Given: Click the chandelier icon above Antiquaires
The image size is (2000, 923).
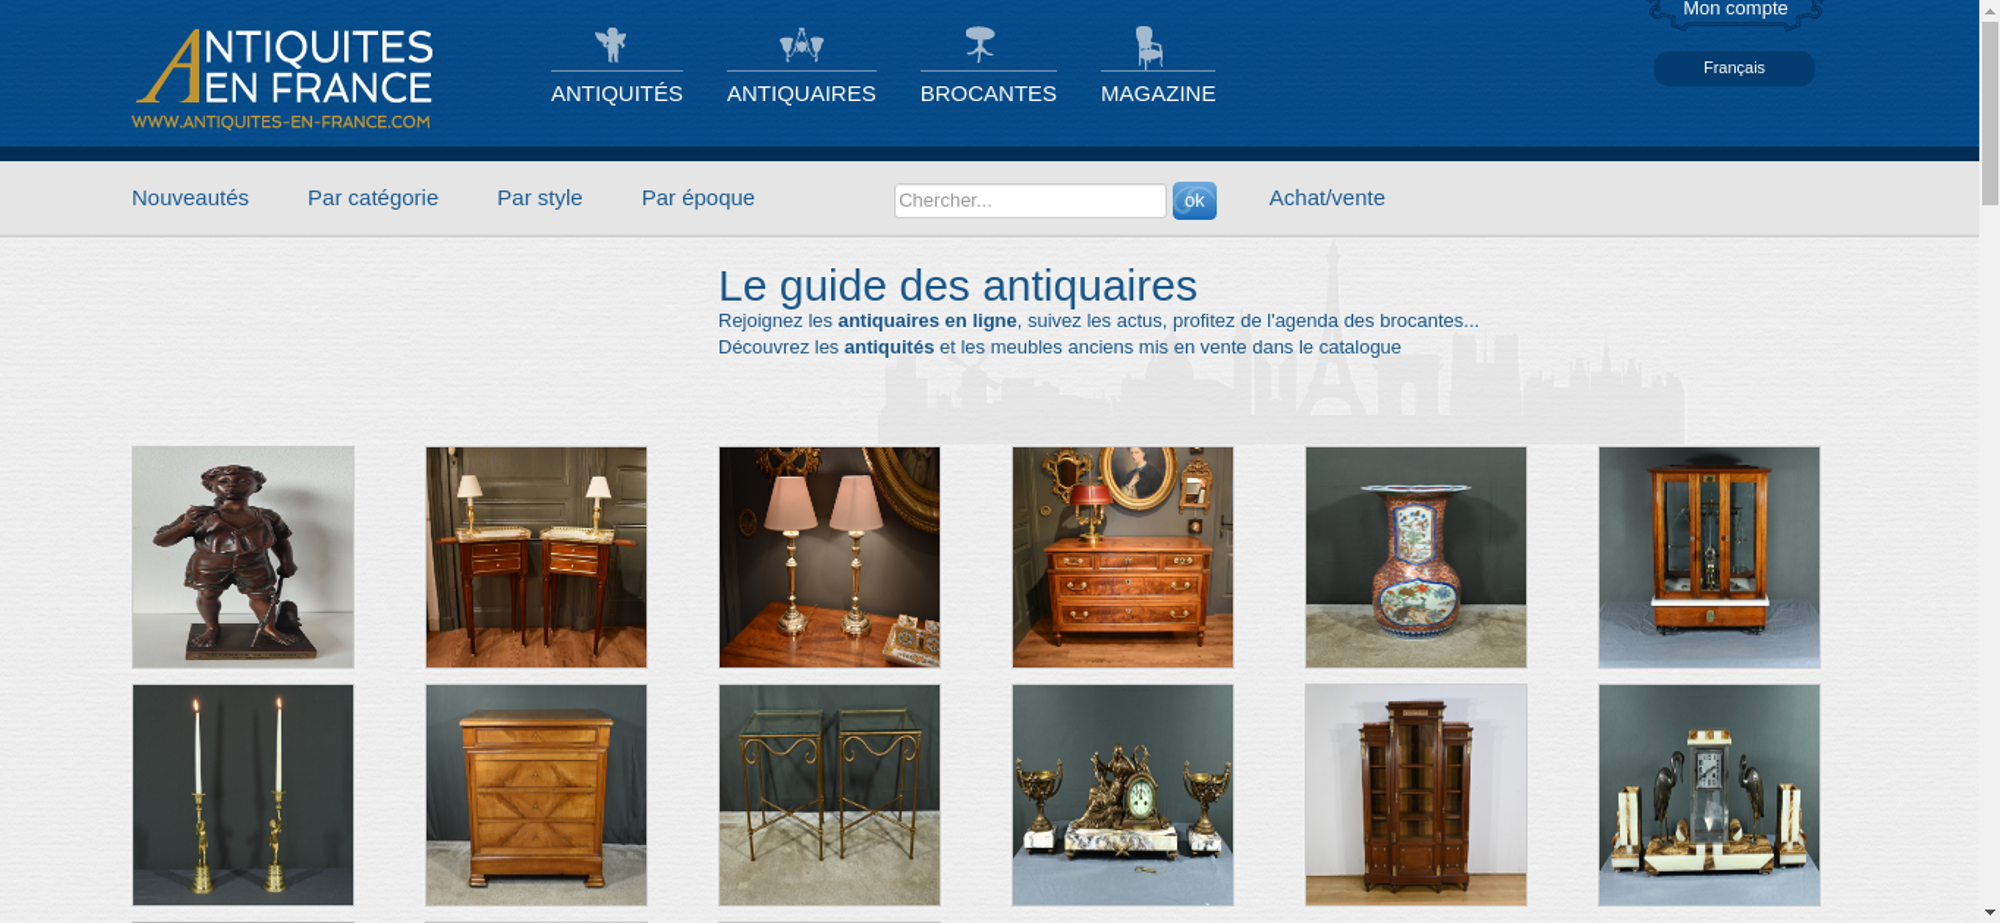Looking at the screenshot, I should [x=801, y=45].
